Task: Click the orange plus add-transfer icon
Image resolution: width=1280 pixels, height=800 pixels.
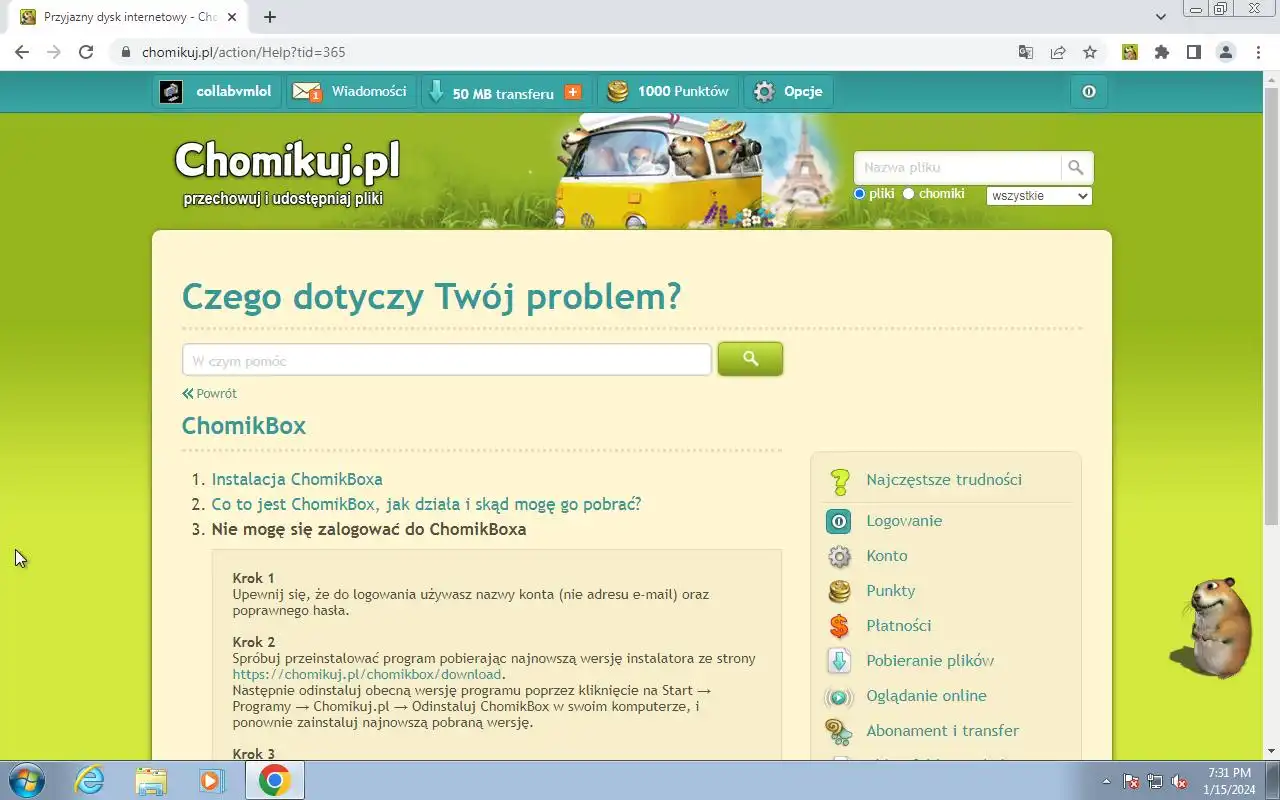Action: [x=573, y=92]
